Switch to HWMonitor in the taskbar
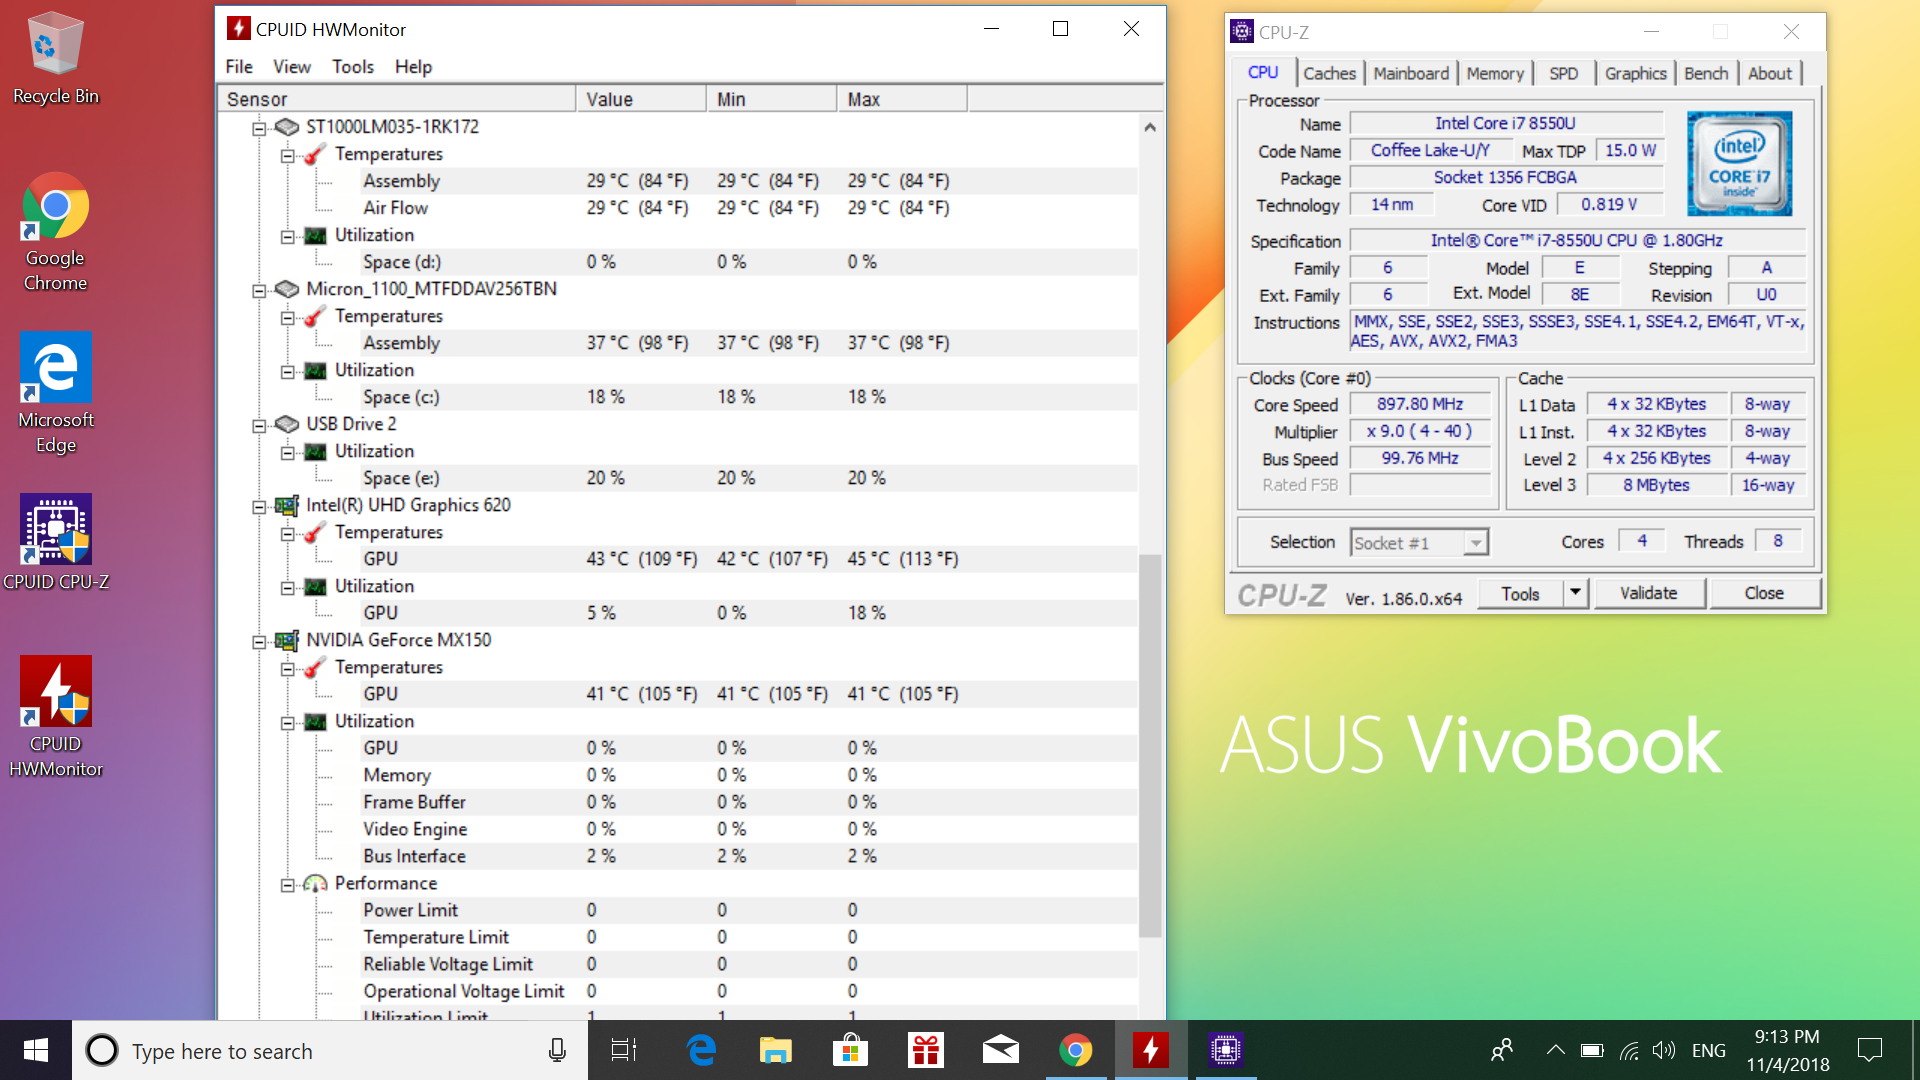The image size is (1920, 1080). [1151, 1050]
